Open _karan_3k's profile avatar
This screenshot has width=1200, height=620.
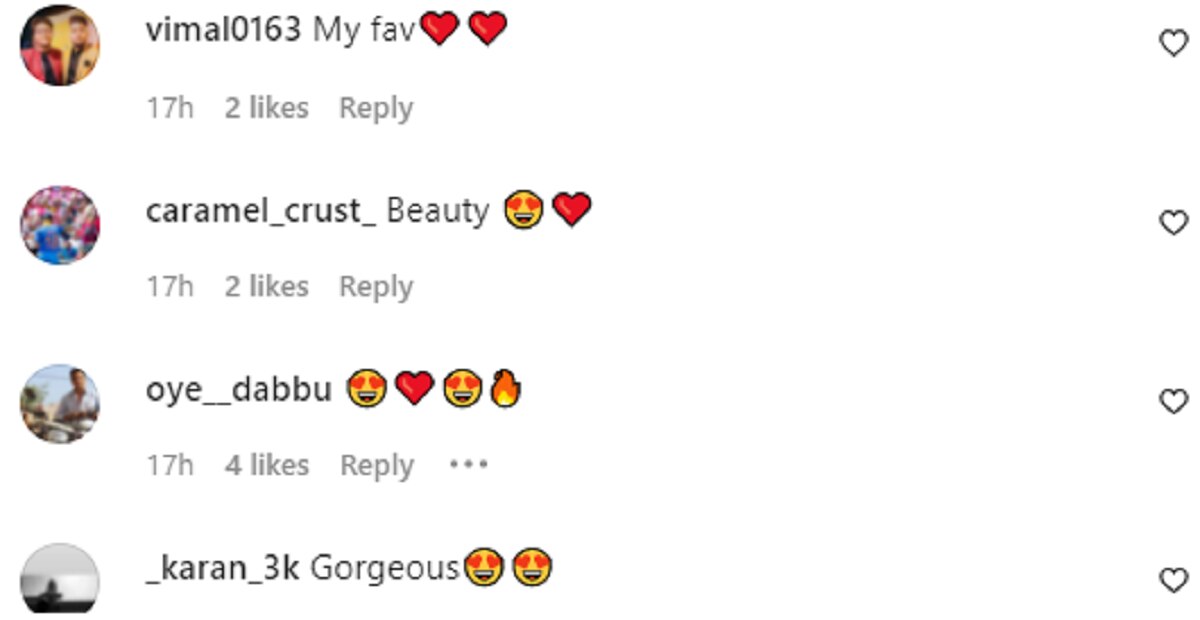tap(60, 578)
